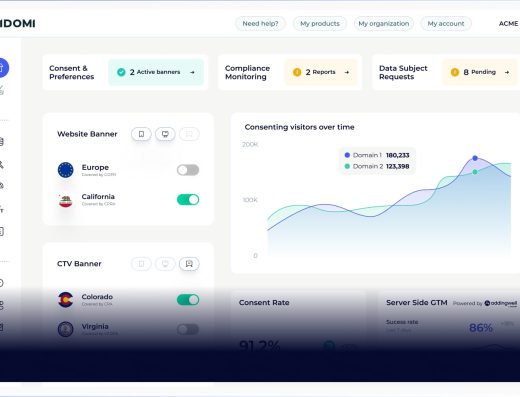Disable the California banner toggle
Screen dimensions: 520x397
pos(188,200)
